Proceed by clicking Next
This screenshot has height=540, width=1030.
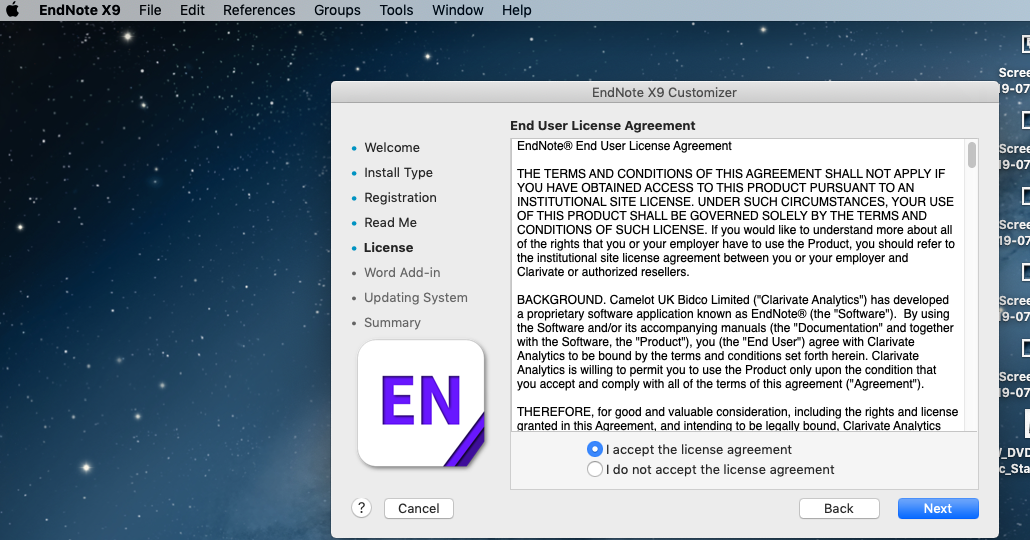(937, 508)
